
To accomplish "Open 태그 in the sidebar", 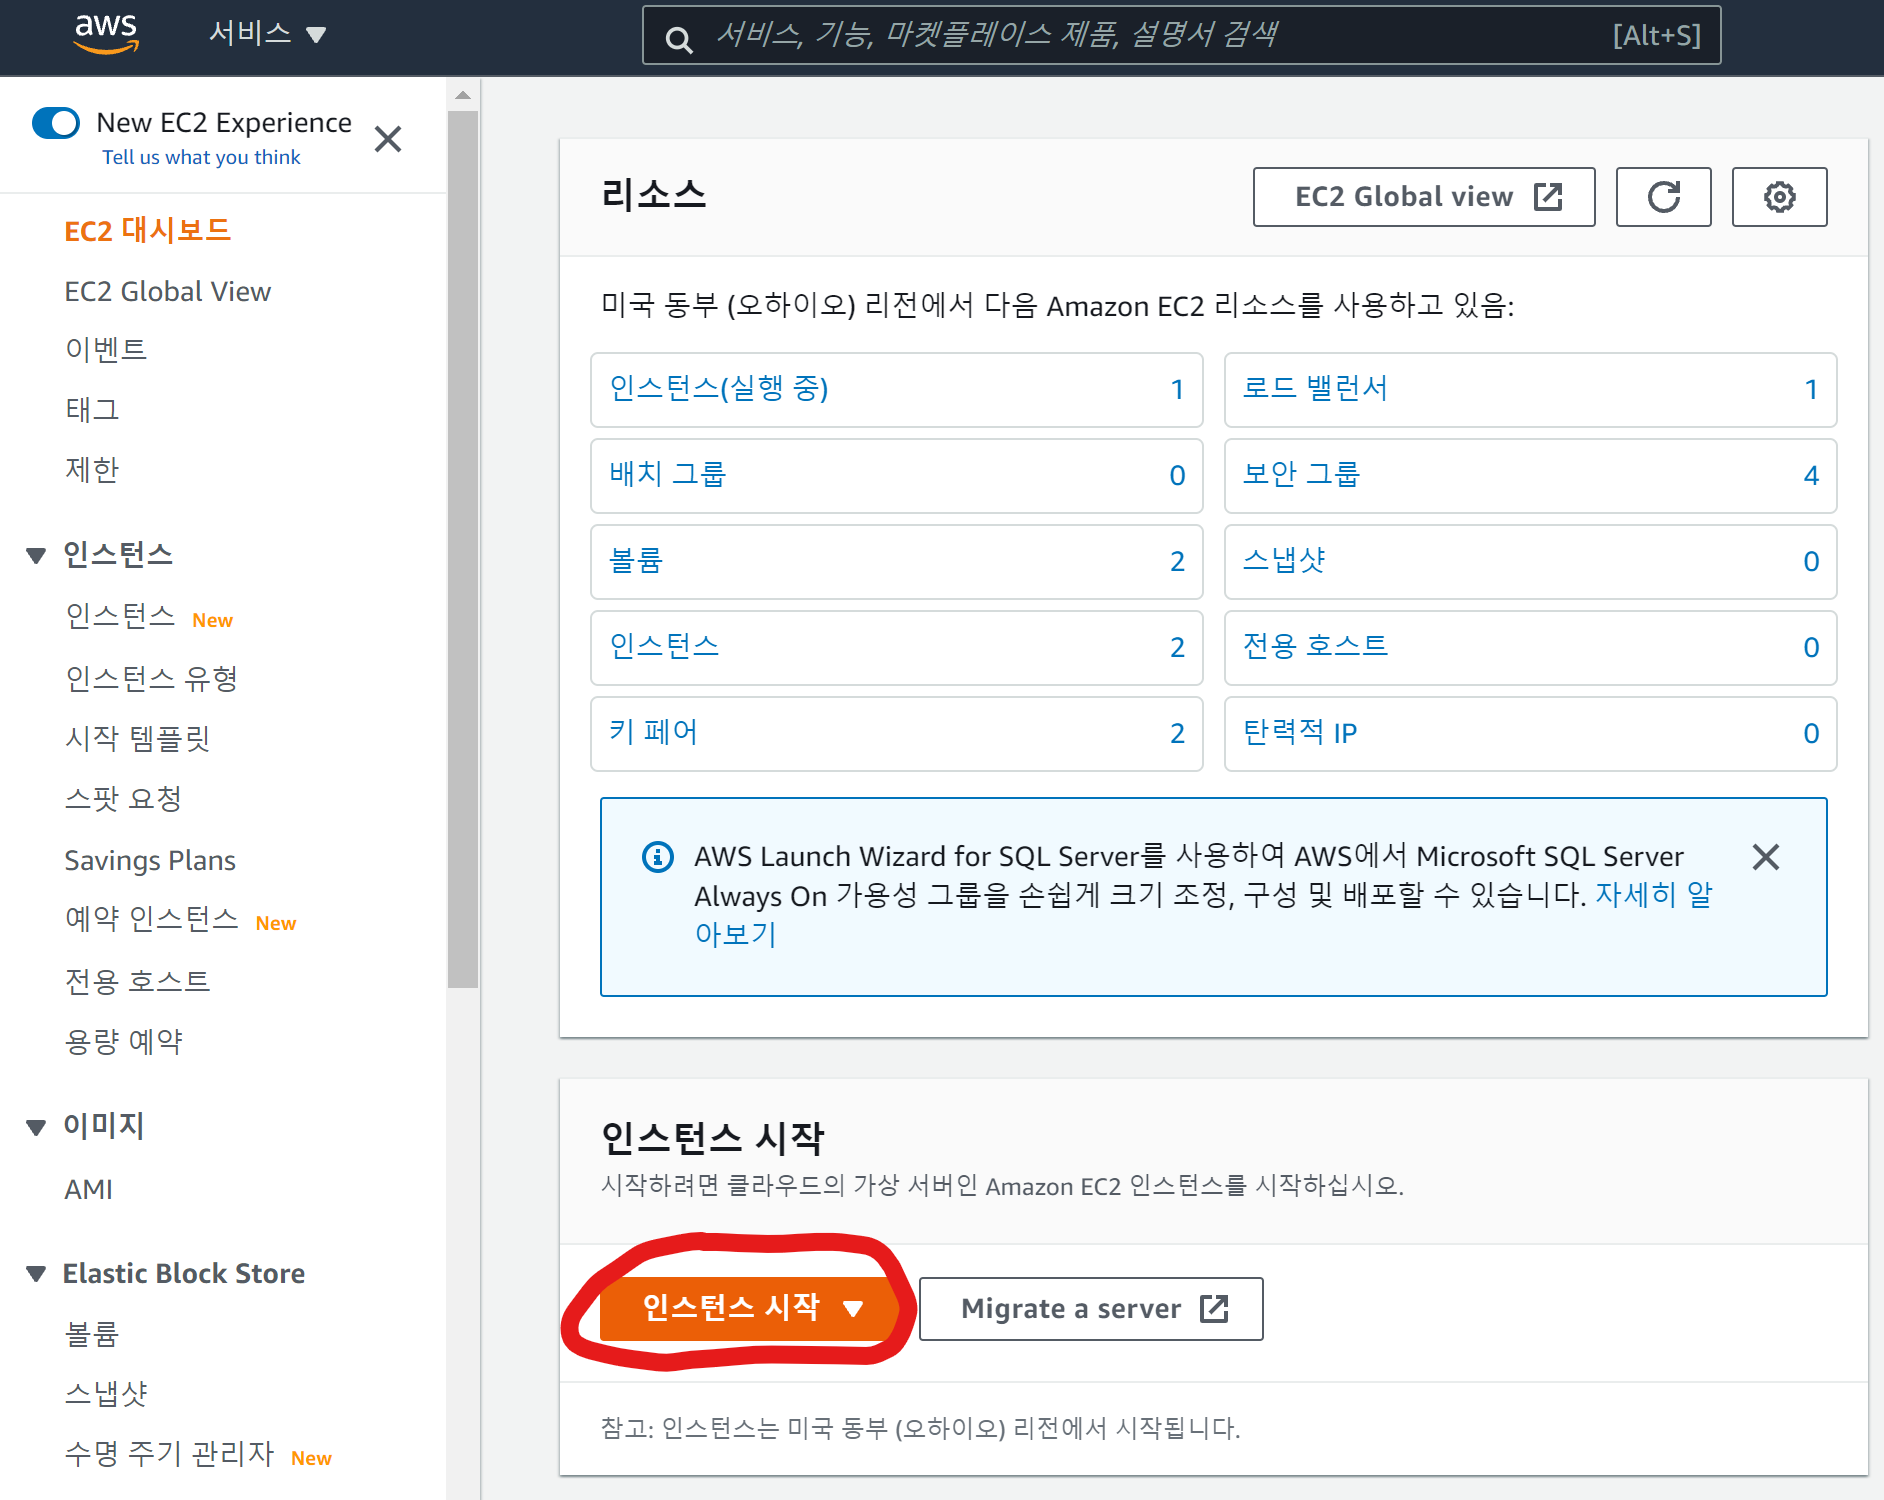I will click(x=92, y=409).
